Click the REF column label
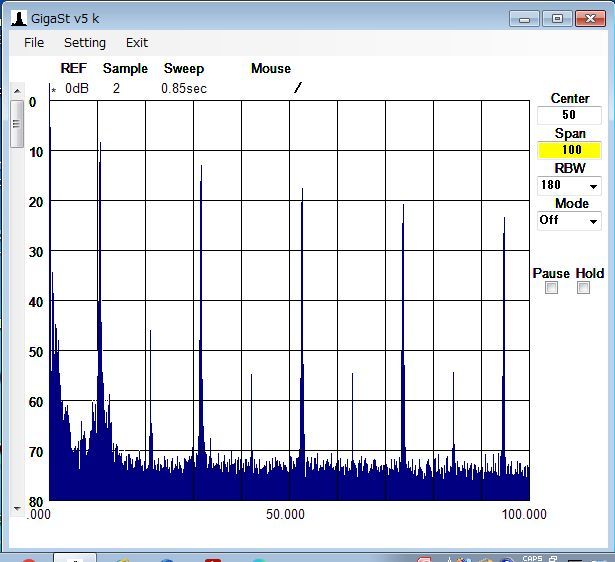This screenshot has width=615, height=562. (x=74, y=68)
